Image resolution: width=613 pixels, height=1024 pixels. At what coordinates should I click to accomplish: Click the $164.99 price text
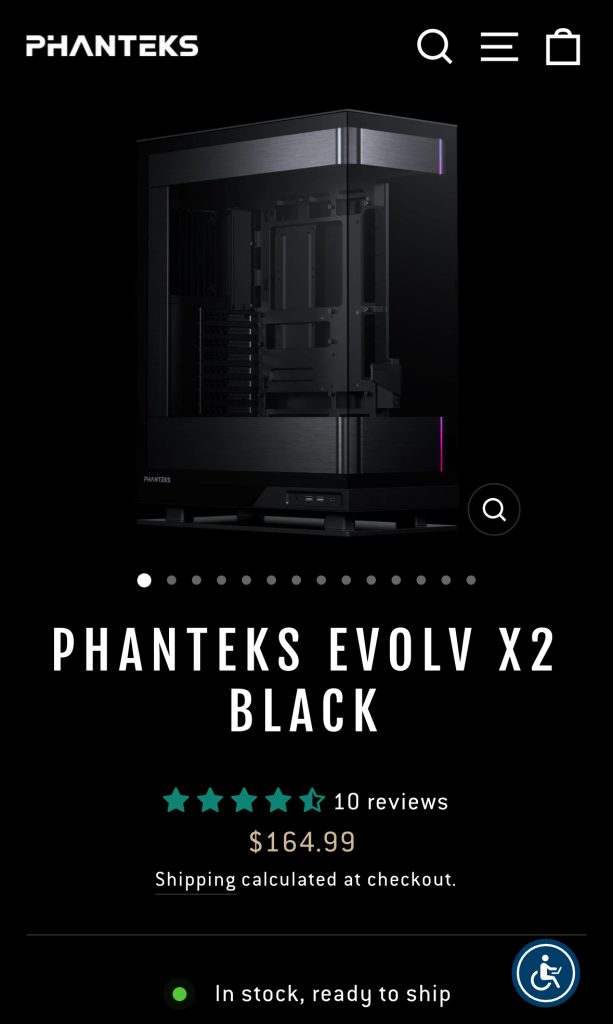click(302, 842)
